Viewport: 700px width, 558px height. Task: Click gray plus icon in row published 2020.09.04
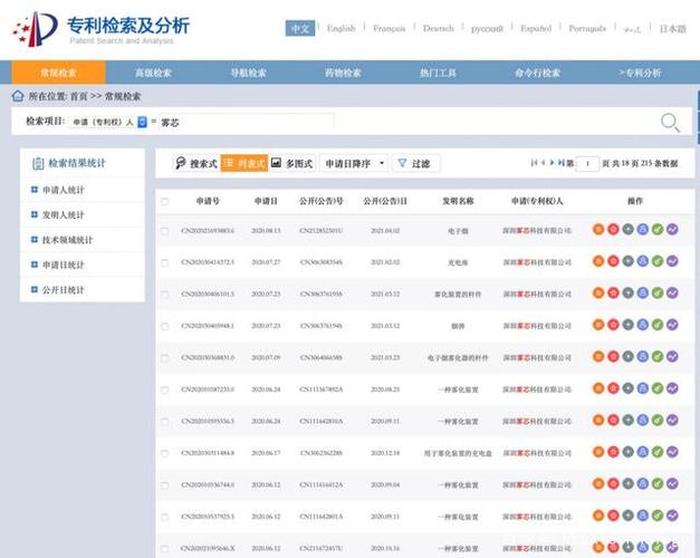tap(628, 483)
